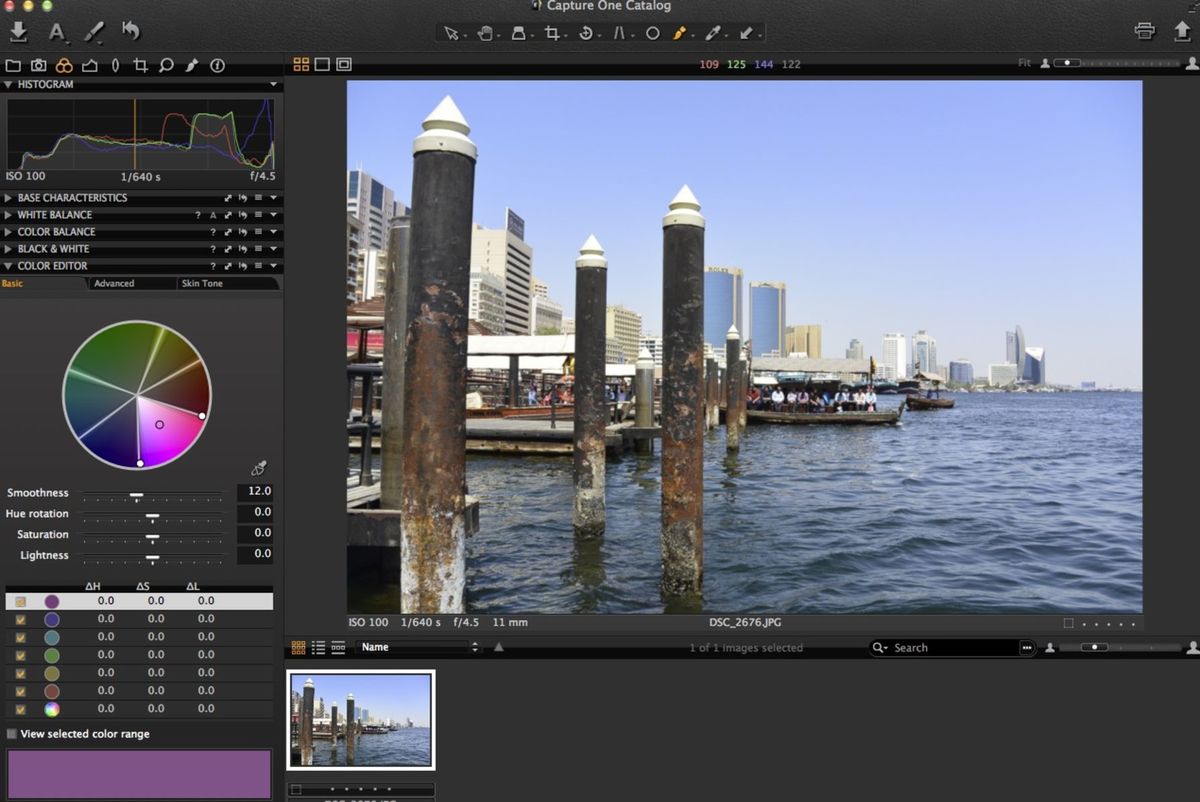This screenshot has height=802, width=1200.
Task: Click the Import images icon
Action: (x=18, y=32)
